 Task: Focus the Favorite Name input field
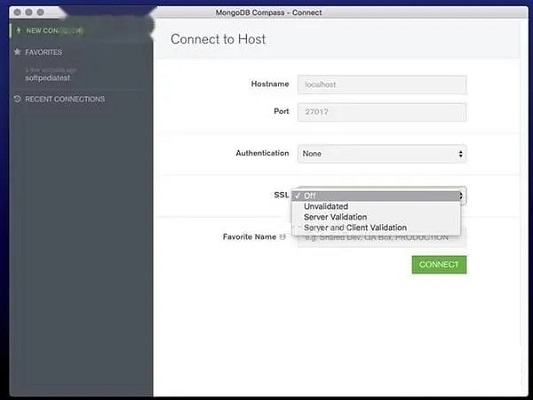tap(382, 238)
